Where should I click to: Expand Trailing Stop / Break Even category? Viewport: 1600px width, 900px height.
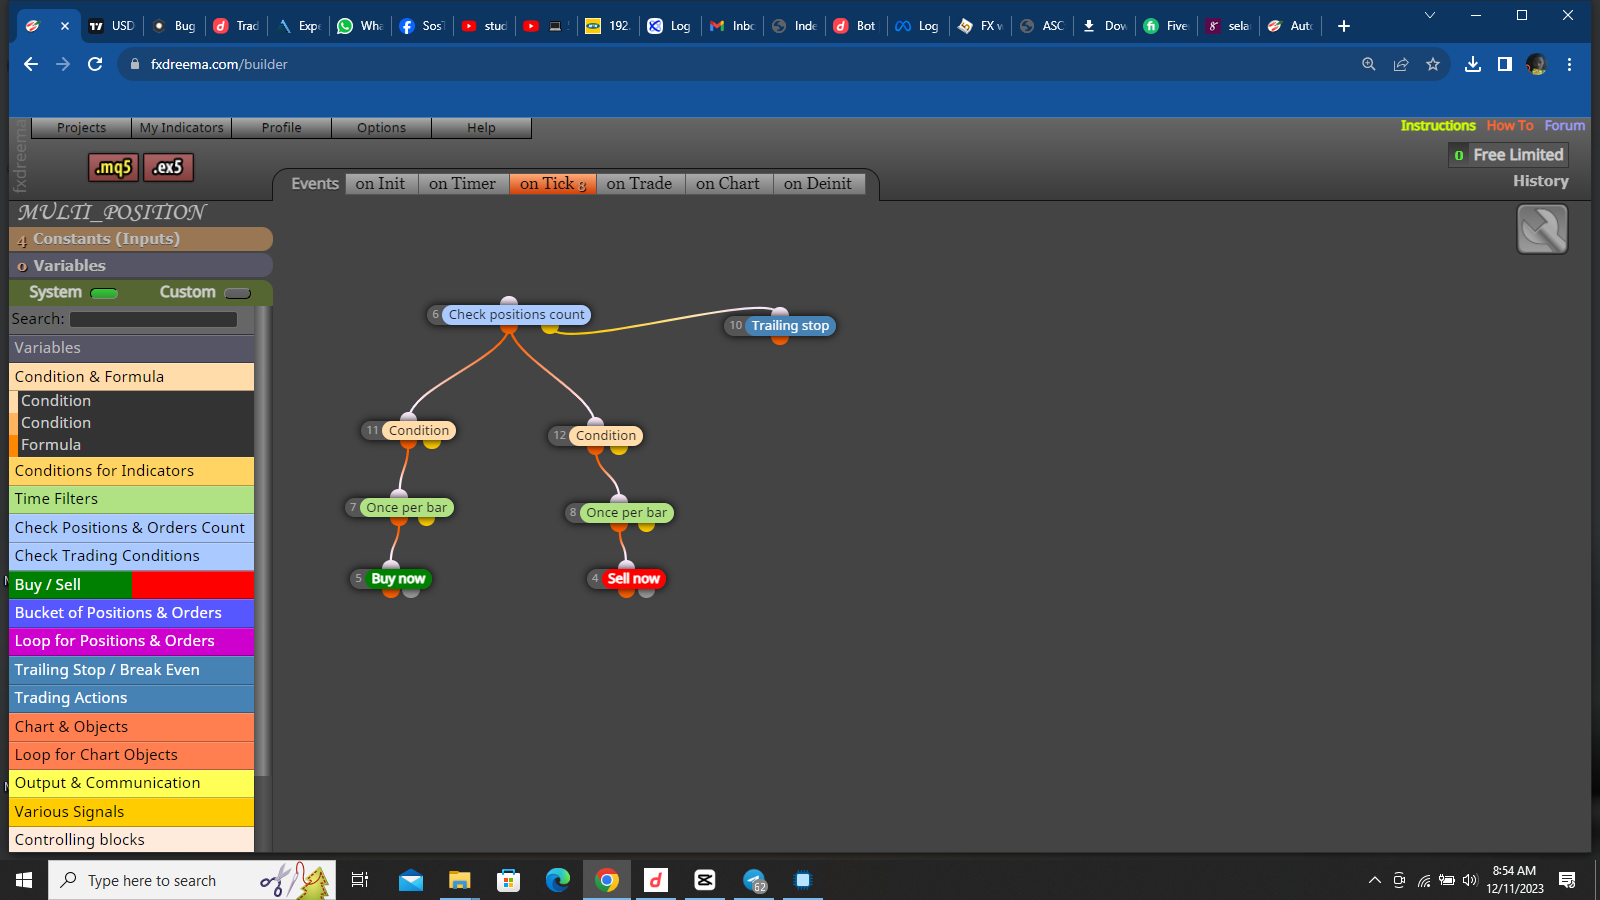point(132,670)
